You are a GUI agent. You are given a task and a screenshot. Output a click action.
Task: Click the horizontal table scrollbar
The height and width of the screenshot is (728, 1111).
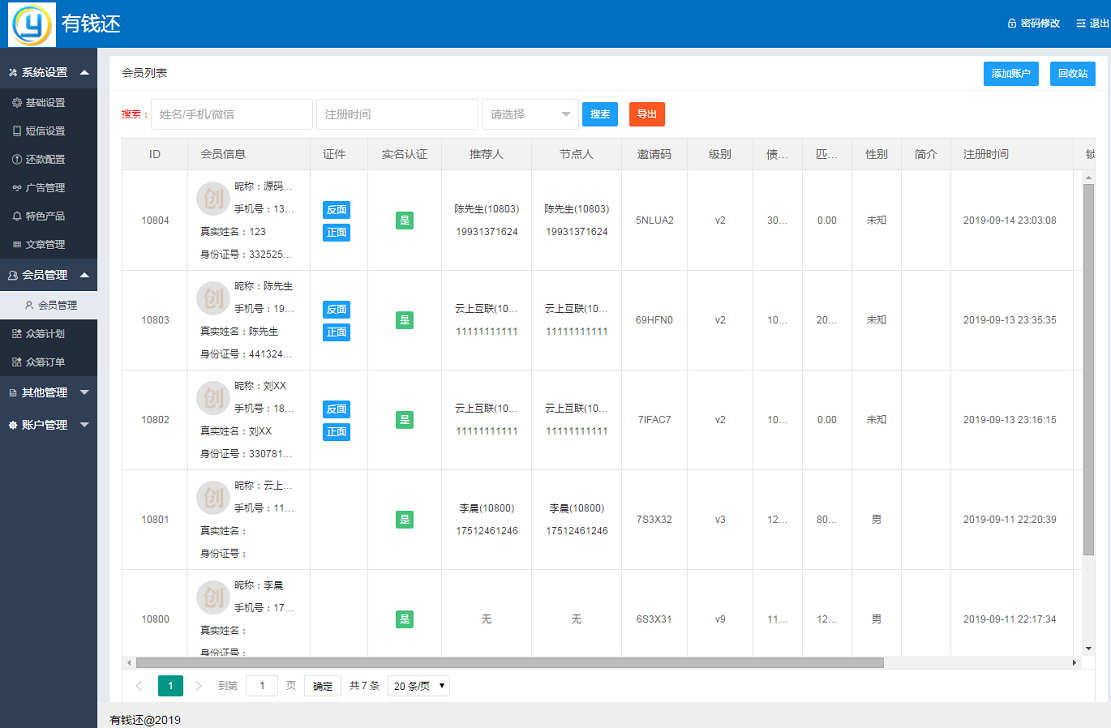pyautogui.click(x=510, y=662)
